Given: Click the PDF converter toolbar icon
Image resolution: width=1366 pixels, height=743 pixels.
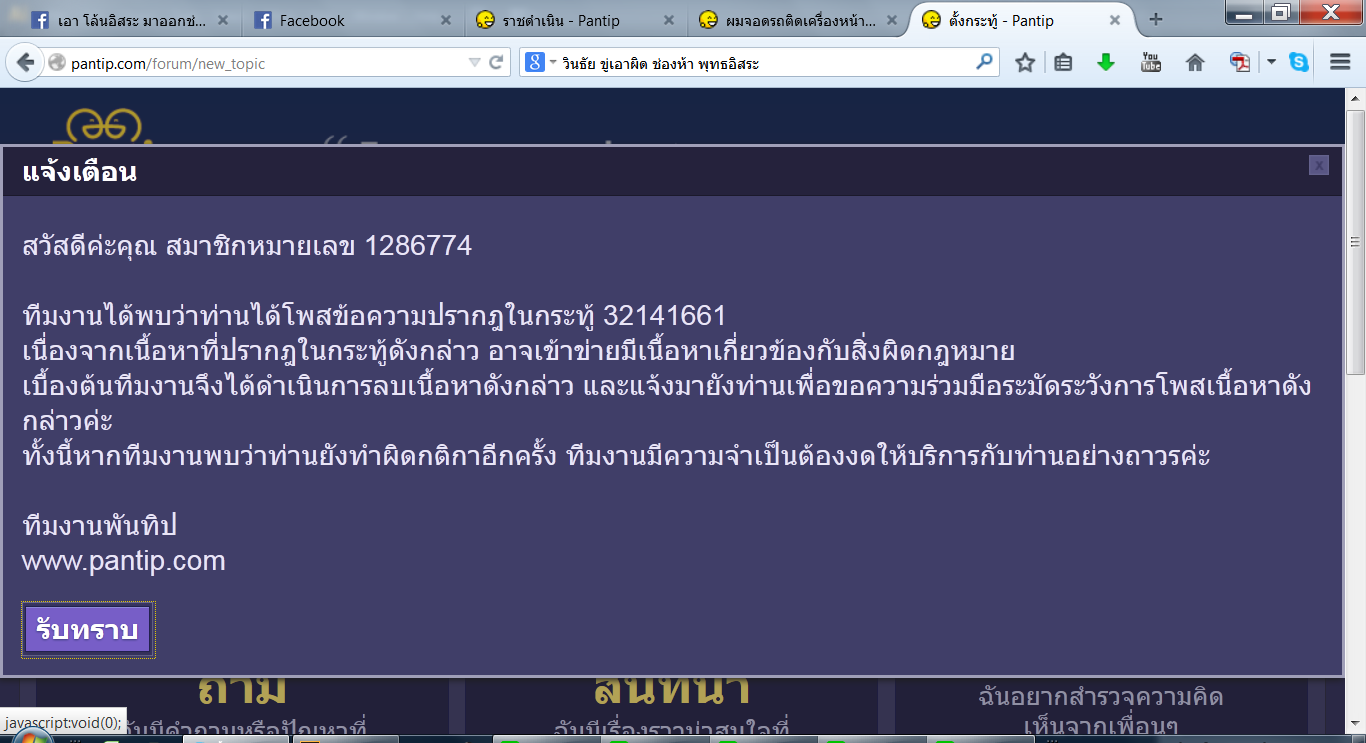Looking at the screenshot, I should pyautogui.click(x=1240, y=63).
